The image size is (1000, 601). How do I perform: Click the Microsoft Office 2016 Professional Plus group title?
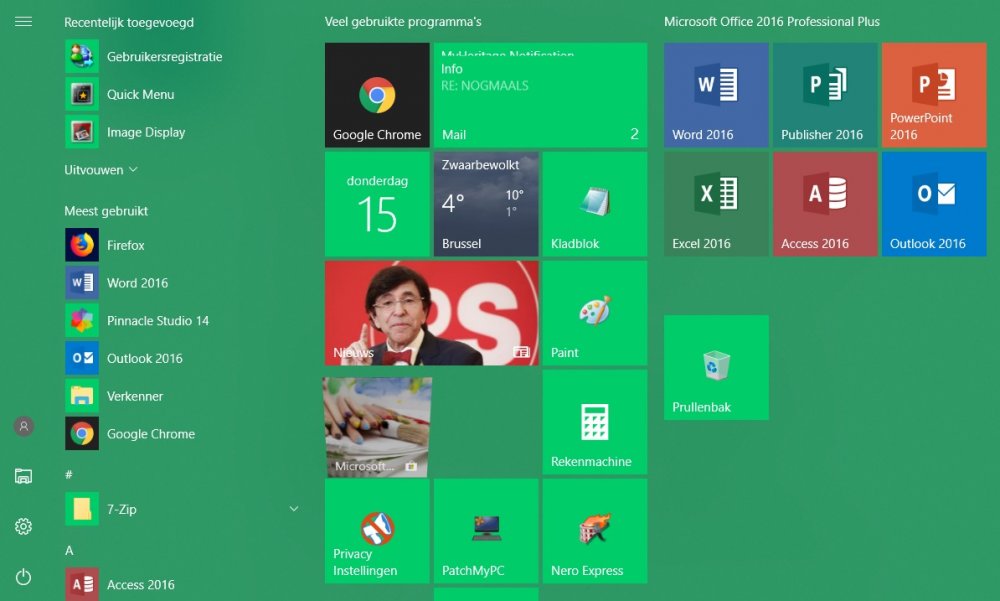point(772,22)
